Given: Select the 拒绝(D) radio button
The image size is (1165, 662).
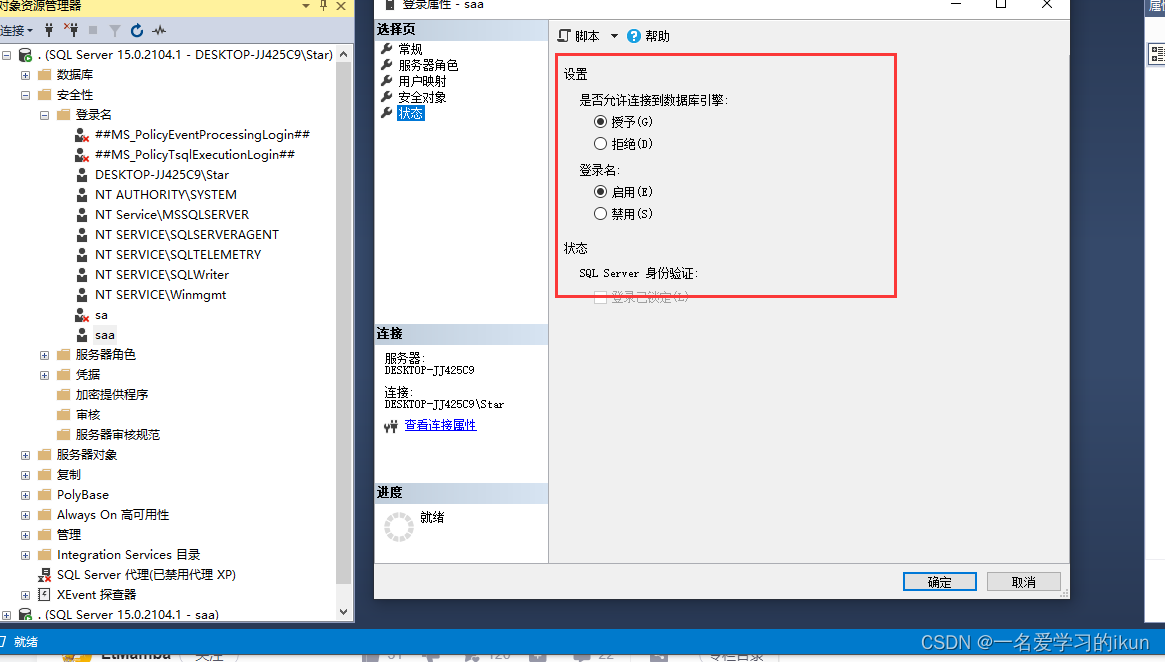Looking at the screenshot, I should [x=600, y=143].
